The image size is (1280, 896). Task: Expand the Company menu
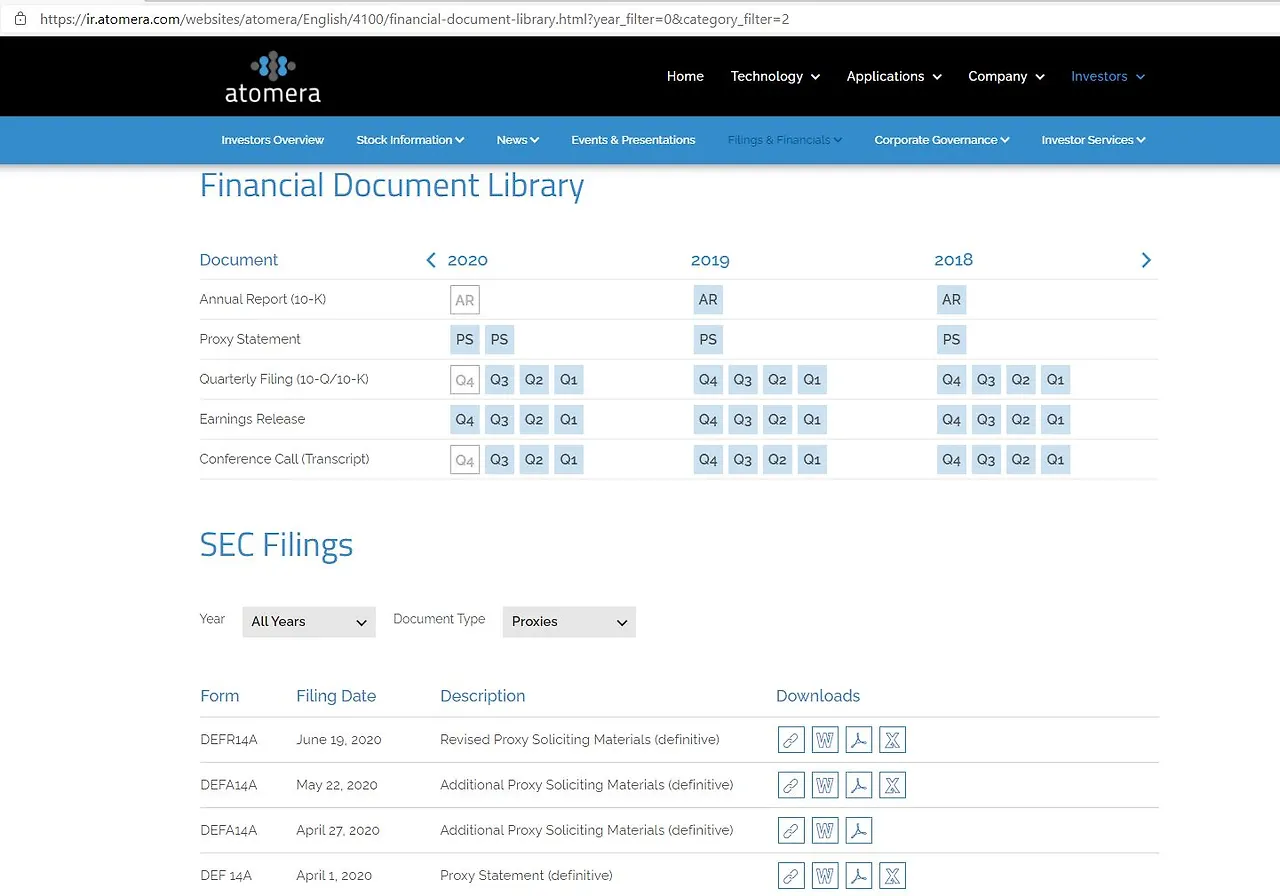1006,76
